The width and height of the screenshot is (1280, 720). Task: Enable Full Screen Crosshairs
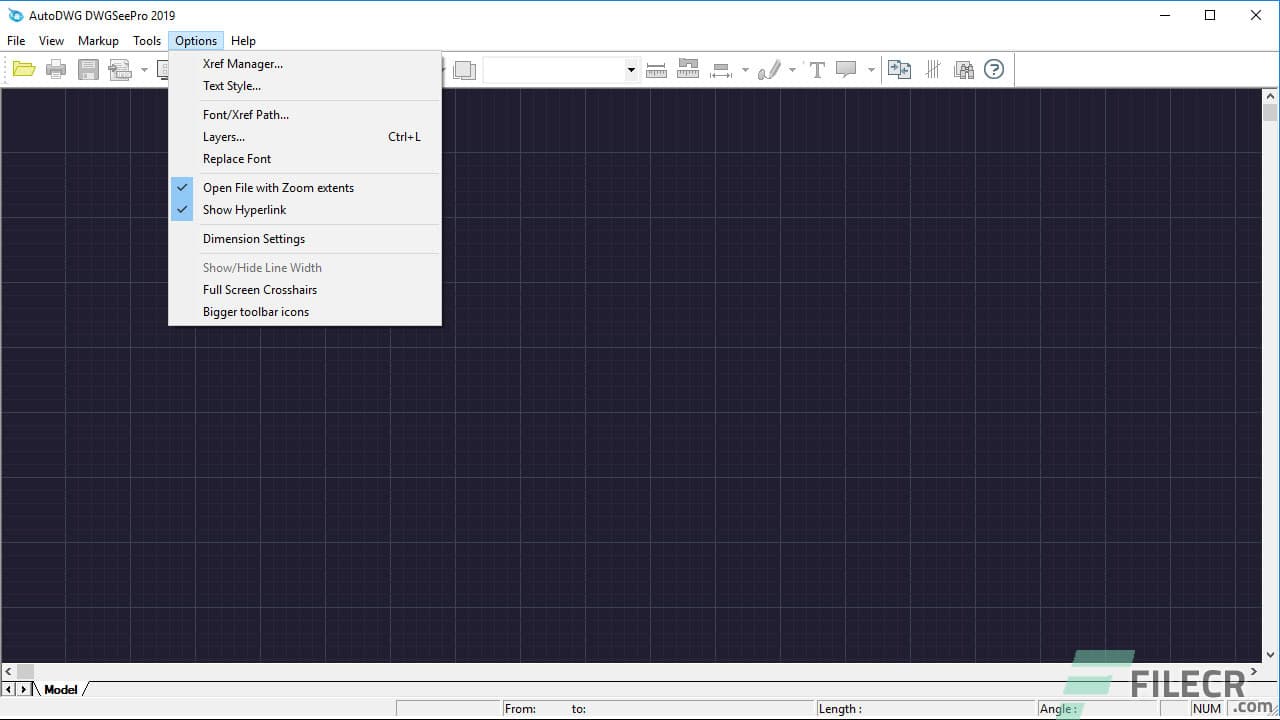pyautogui.click(x=260, y=290)
